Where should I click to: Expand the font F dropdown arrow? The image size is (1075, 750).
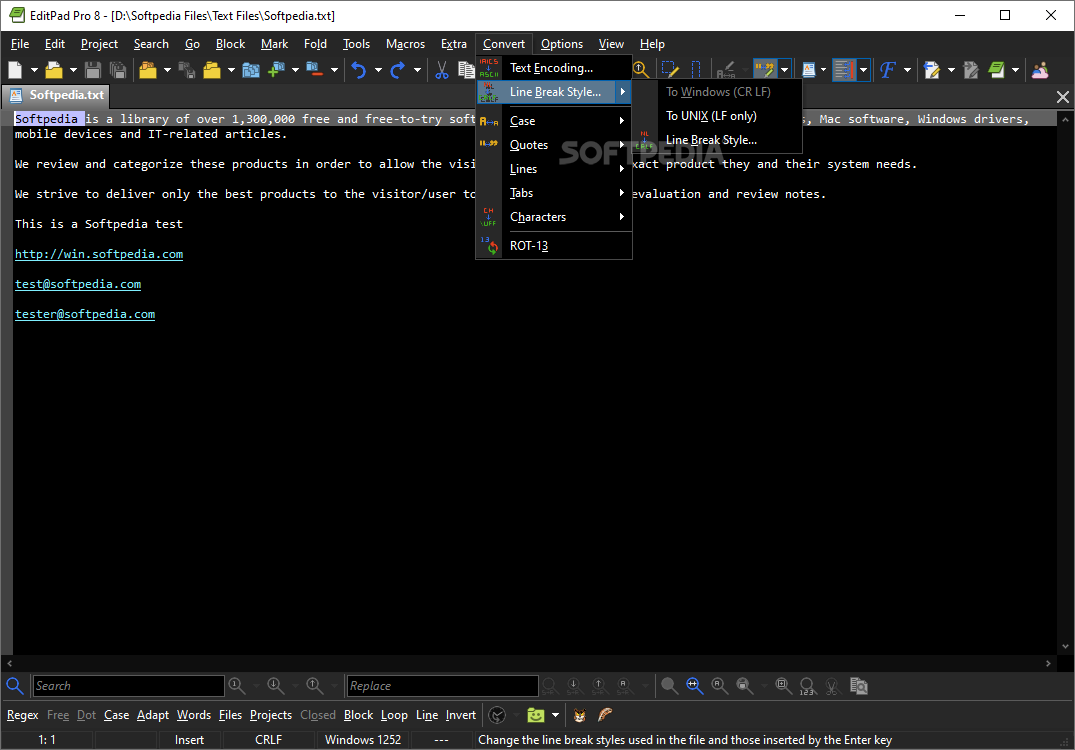pos(907,70)
